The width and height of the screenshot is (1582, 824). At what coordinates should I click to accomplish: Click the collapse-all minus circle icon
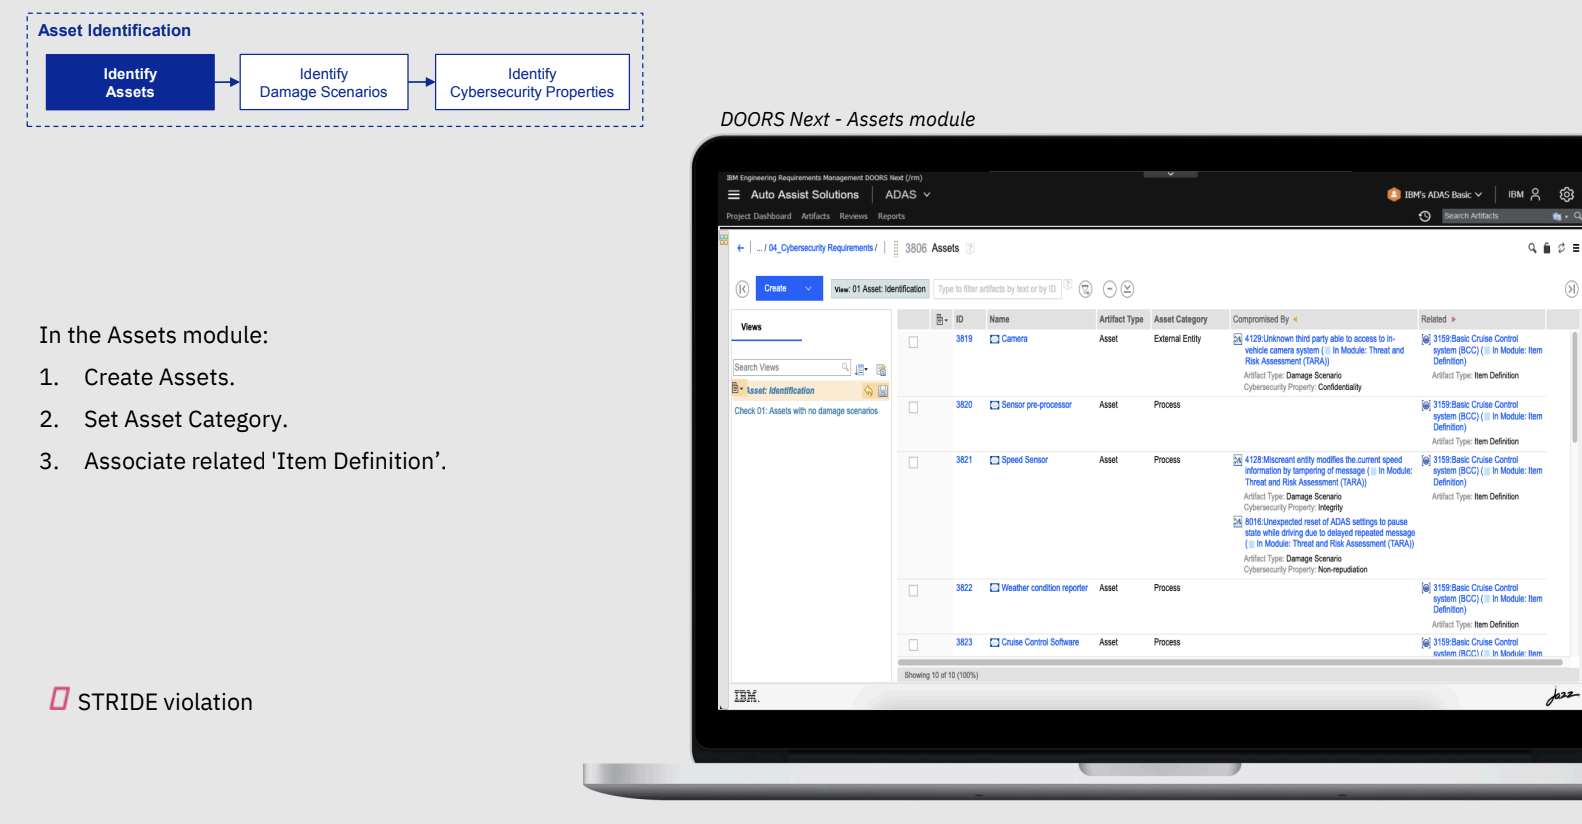(x=1109, y=289)
